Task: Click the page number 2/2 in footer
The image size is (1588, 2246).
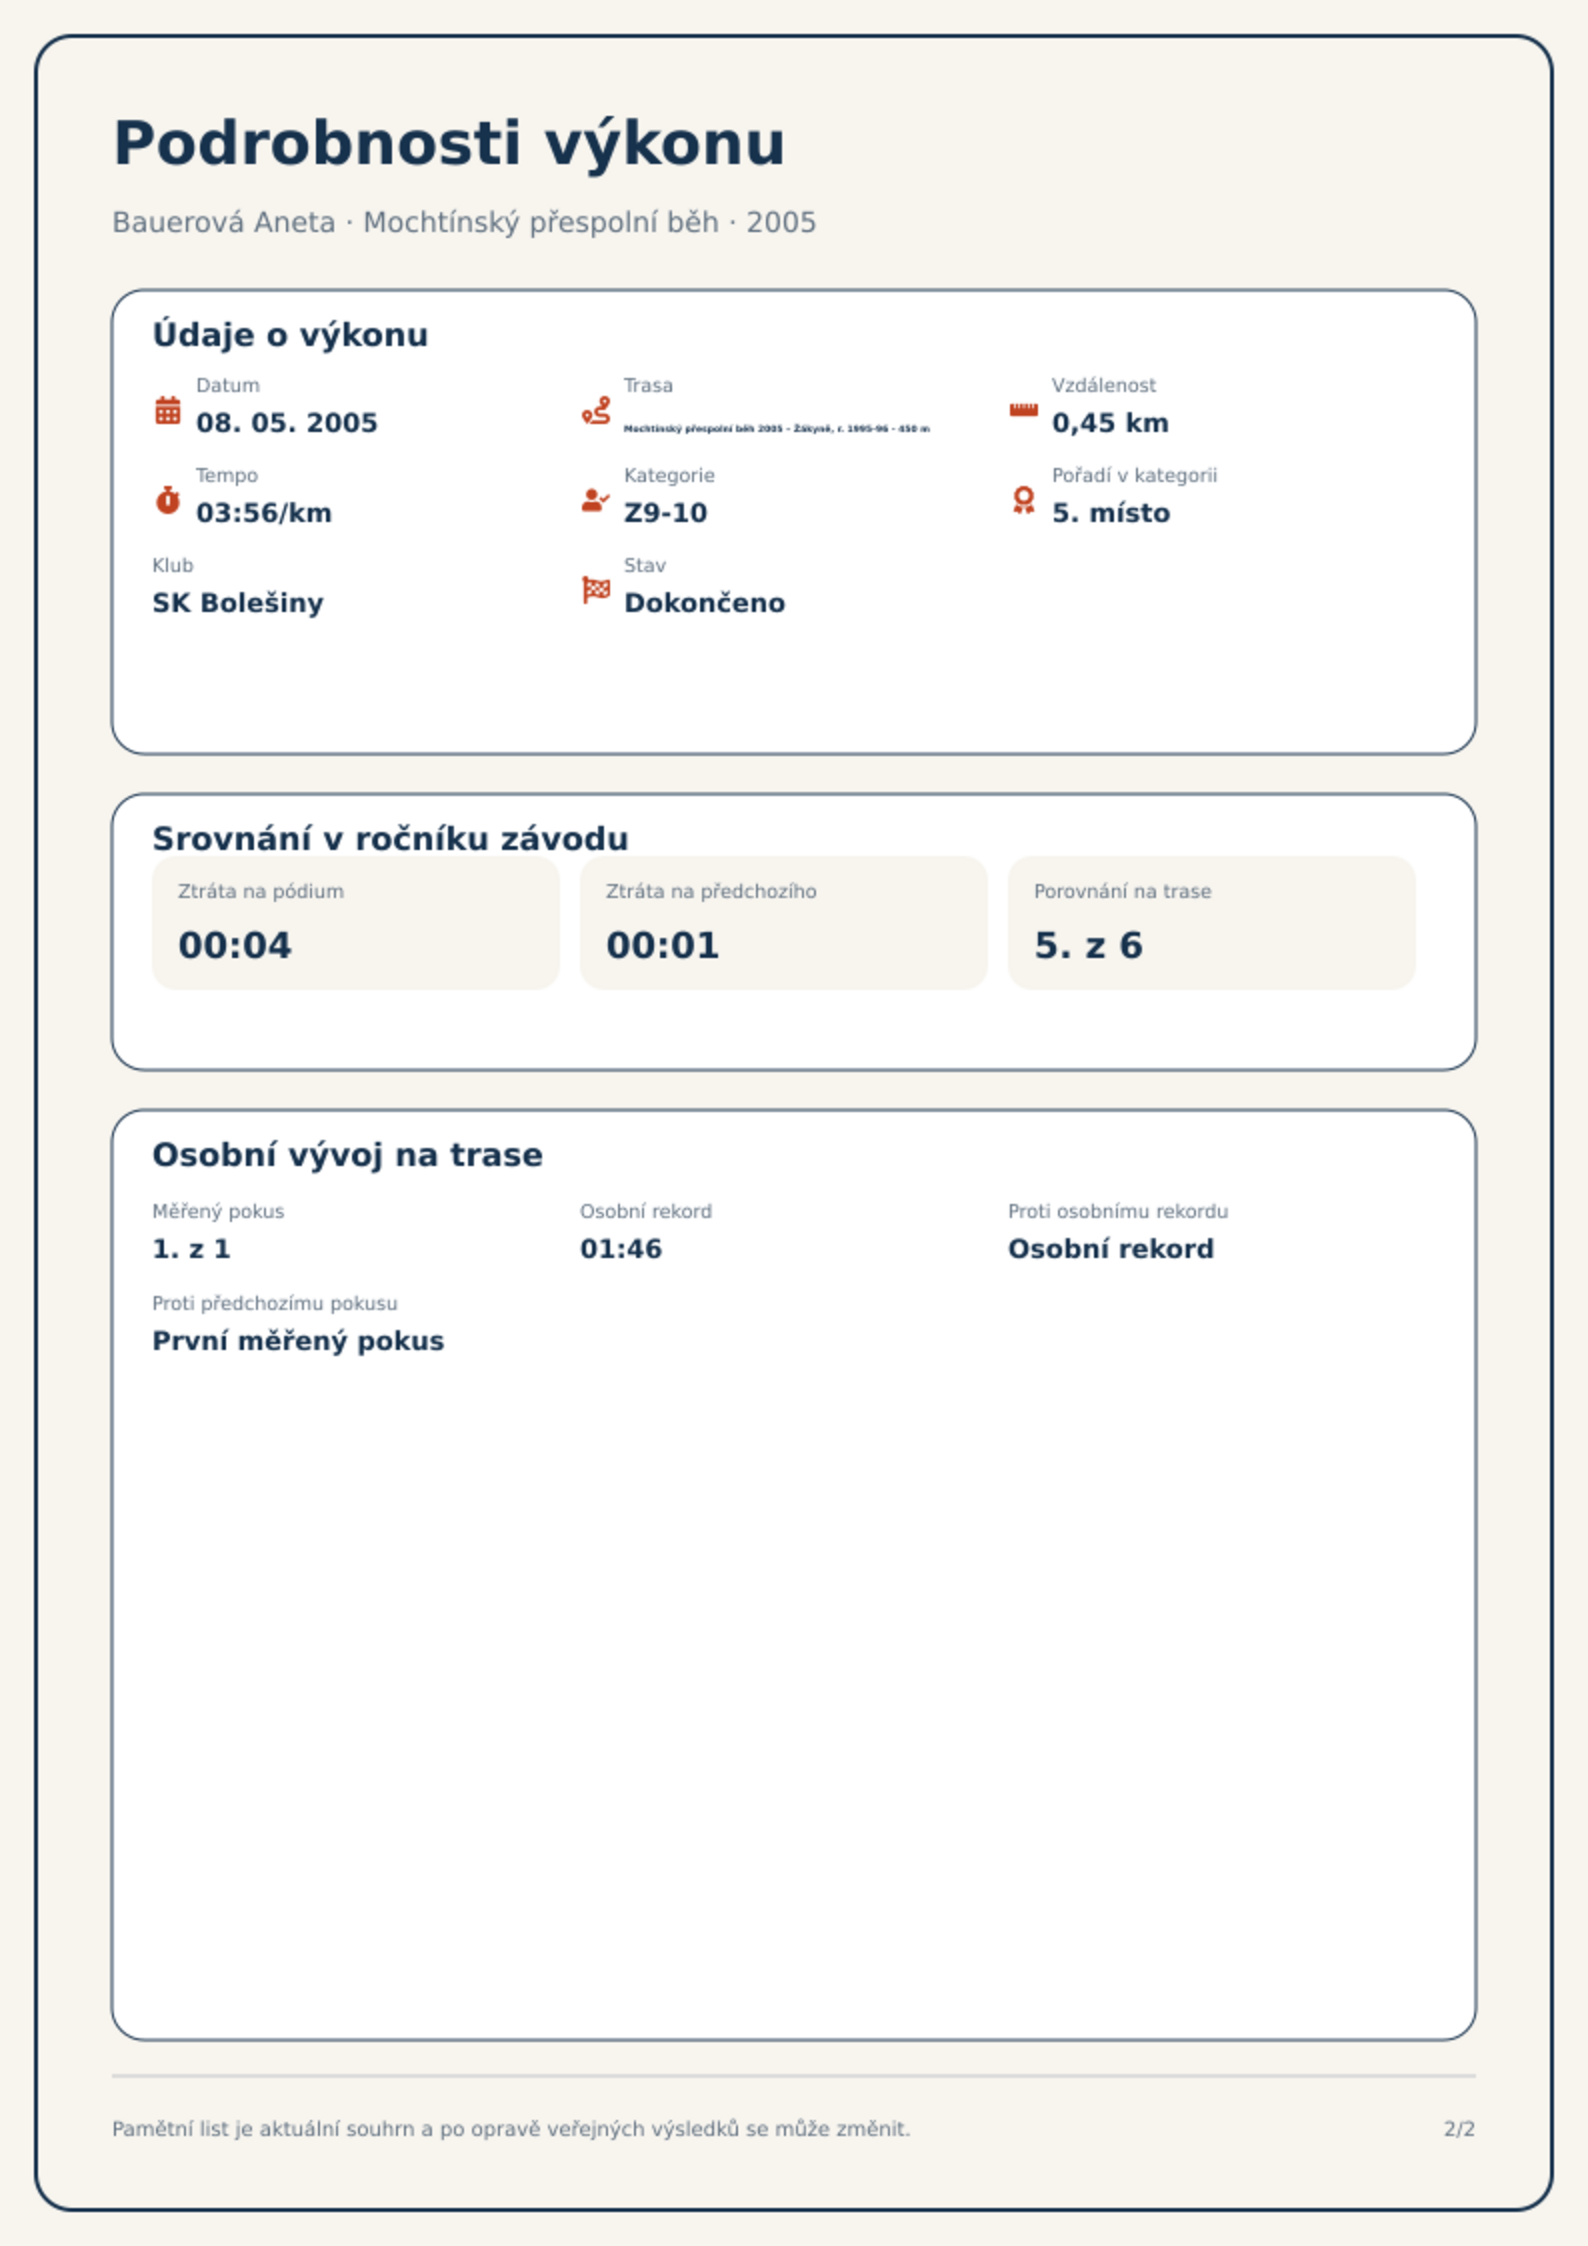Action: pos(1459,2129)
